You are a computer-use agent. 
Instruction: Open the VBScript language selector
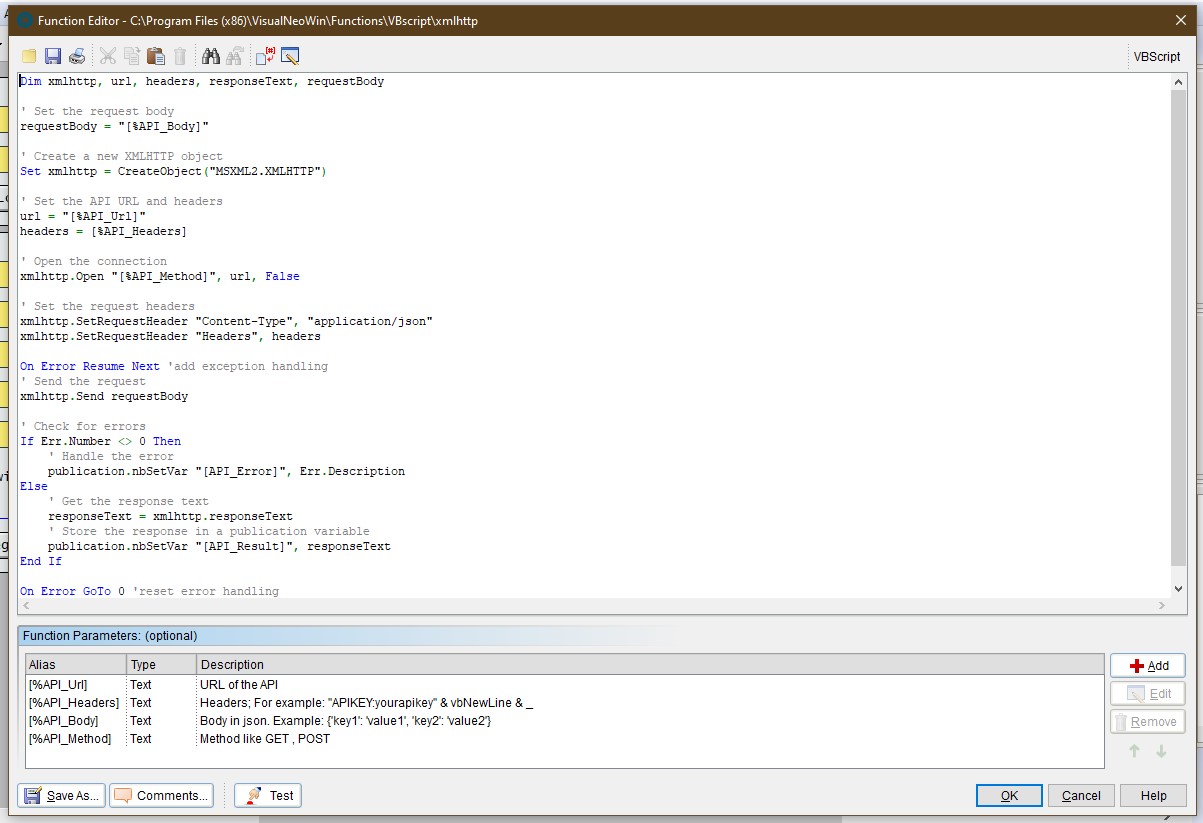click(1156, 57)
